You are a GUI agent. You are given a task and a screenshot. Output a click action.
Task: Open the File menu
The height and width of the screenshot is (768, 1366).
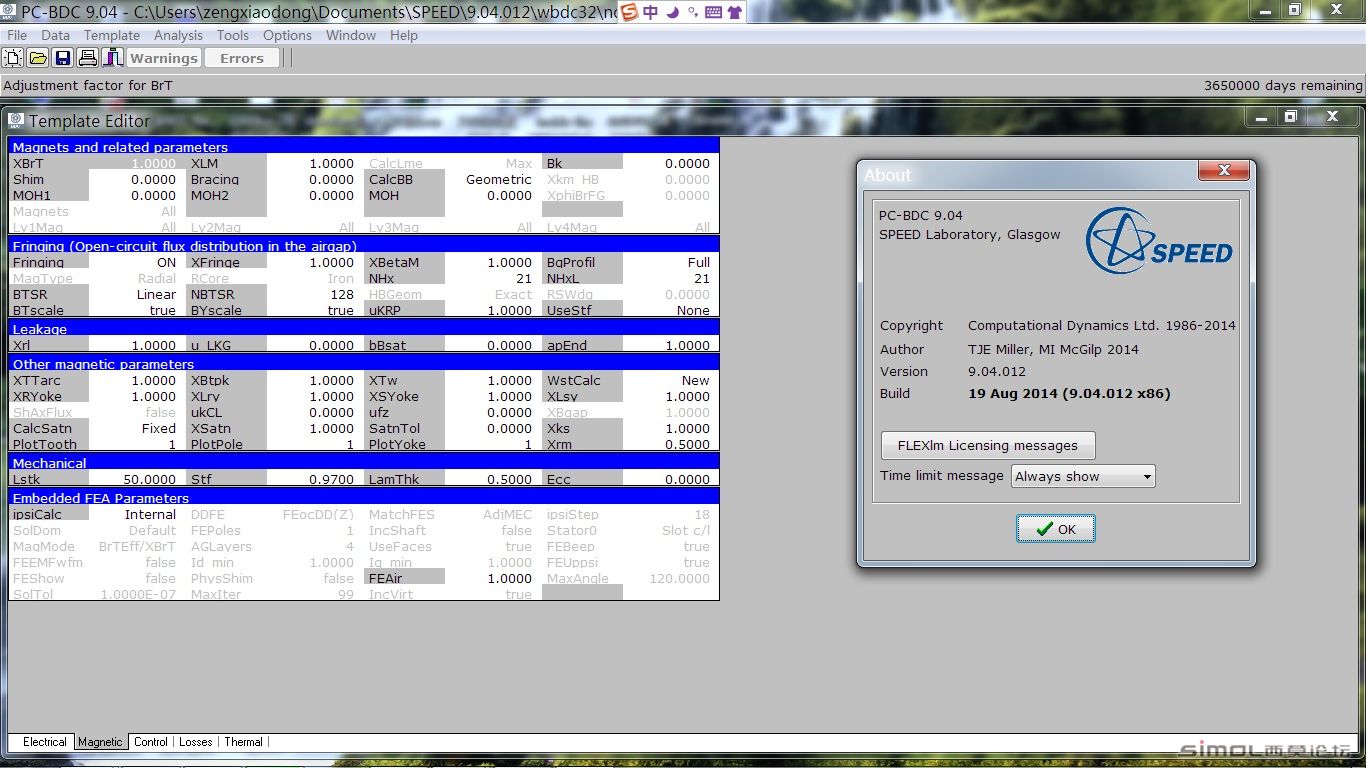(17, 35)
